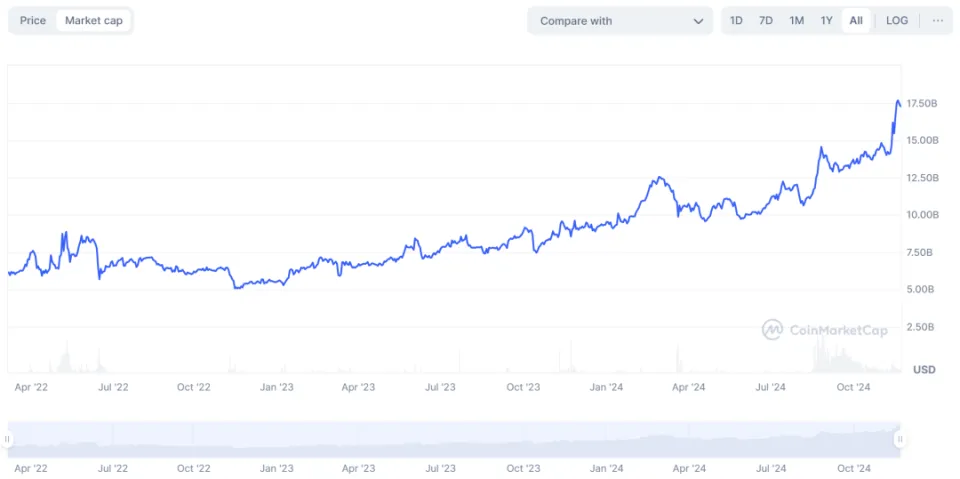Click the chart peak near 17.50B
Viewport: 960px width, 479px height.
(898, 101)
